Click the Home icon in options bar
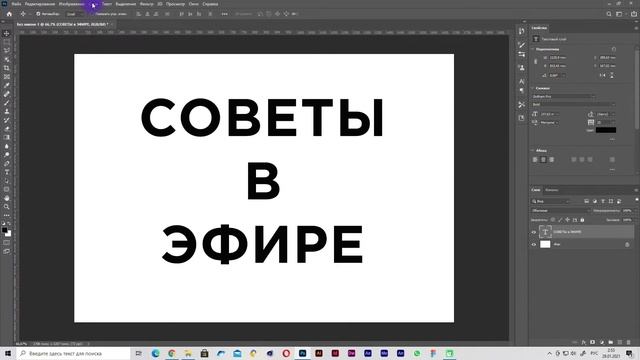 (x=9, y=14)
